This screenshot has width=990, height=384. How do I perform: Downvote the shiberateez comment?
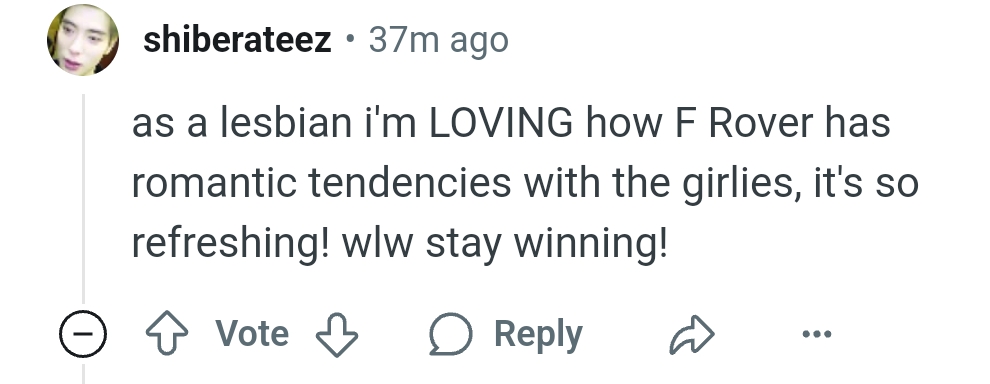pyautogui.click(x=337, y=334)
